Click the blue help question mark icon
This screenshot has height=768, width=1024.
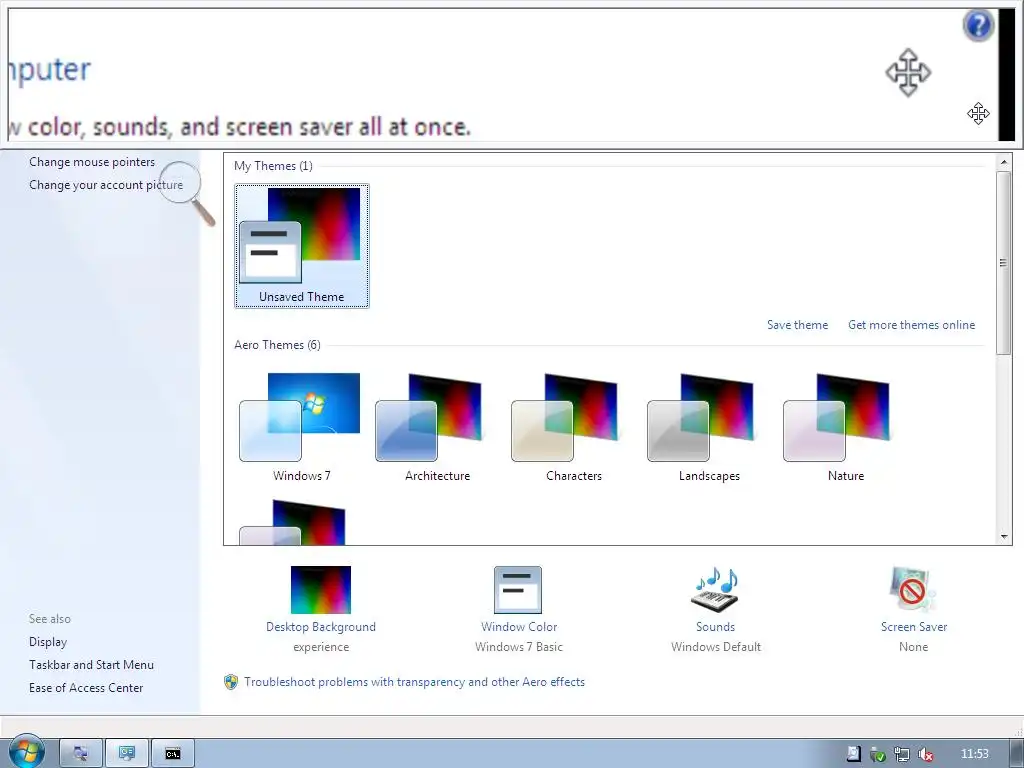(x=978, y=25)
